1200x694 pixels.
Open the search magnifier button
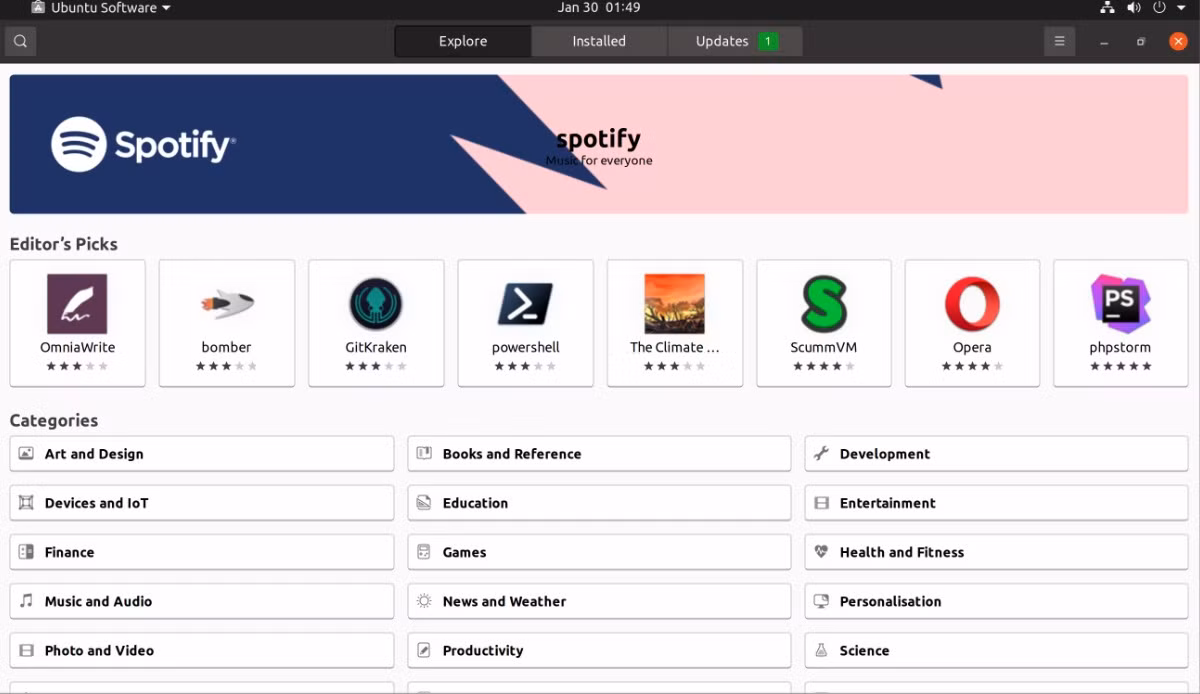coord(20,41)
